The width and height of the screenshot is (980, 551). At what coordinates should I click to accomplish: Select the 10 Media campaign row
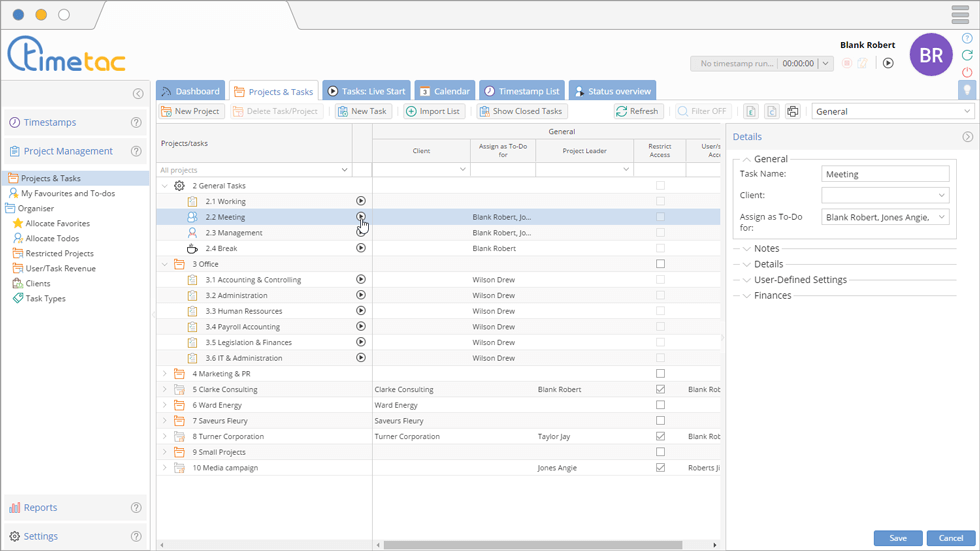click(x=438, y=468)
